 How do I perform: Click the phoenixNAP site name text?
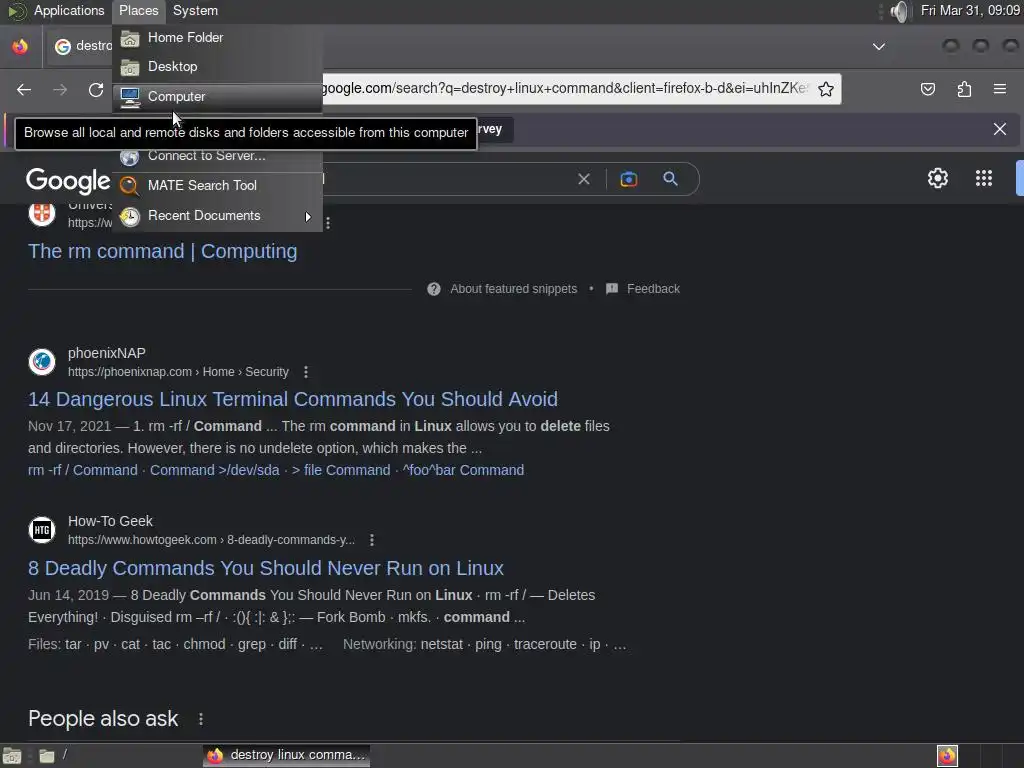click(106, 353)
